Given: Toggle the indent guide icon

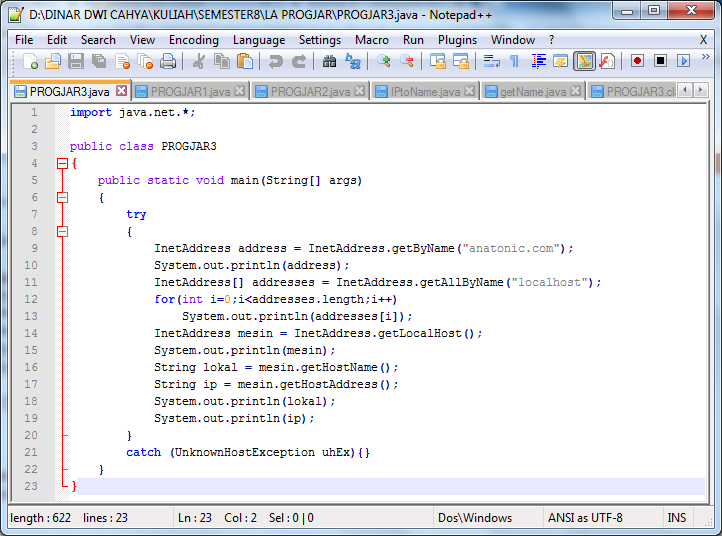Looking at the screenshot, I should (538, 61).
